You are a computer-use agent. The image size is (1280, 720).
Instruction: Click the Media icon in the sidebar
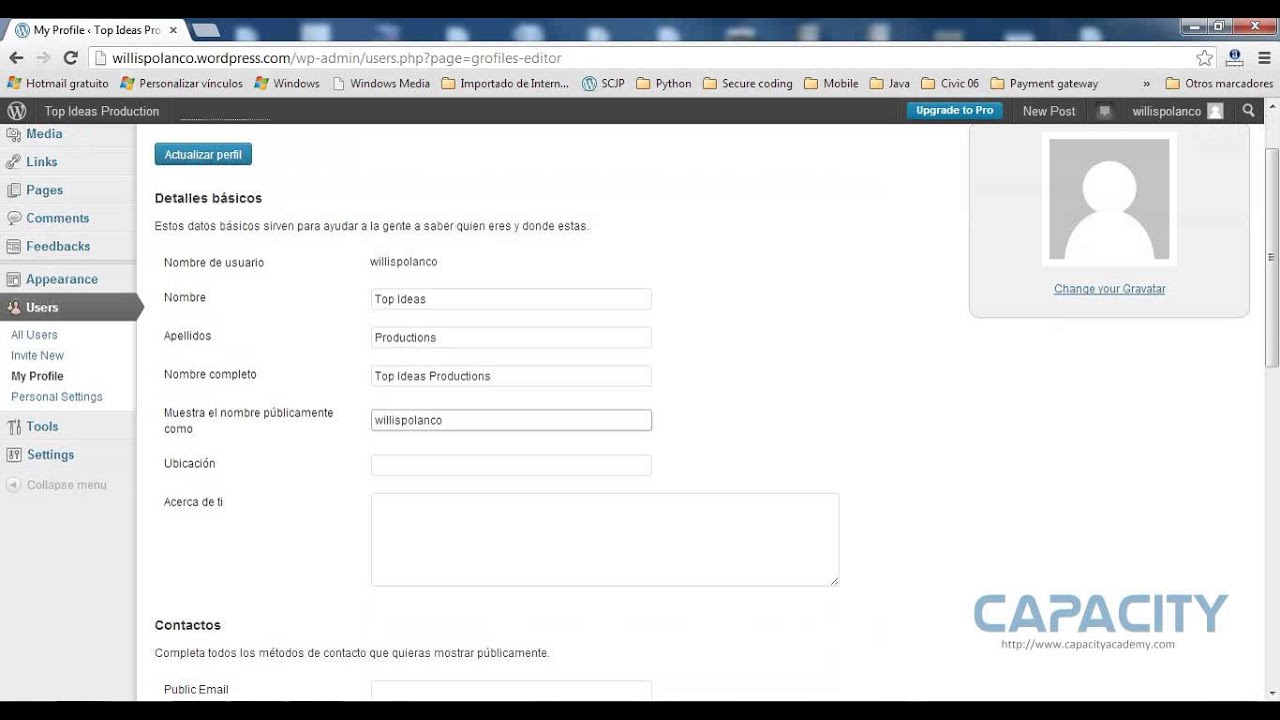click(14, 134)
